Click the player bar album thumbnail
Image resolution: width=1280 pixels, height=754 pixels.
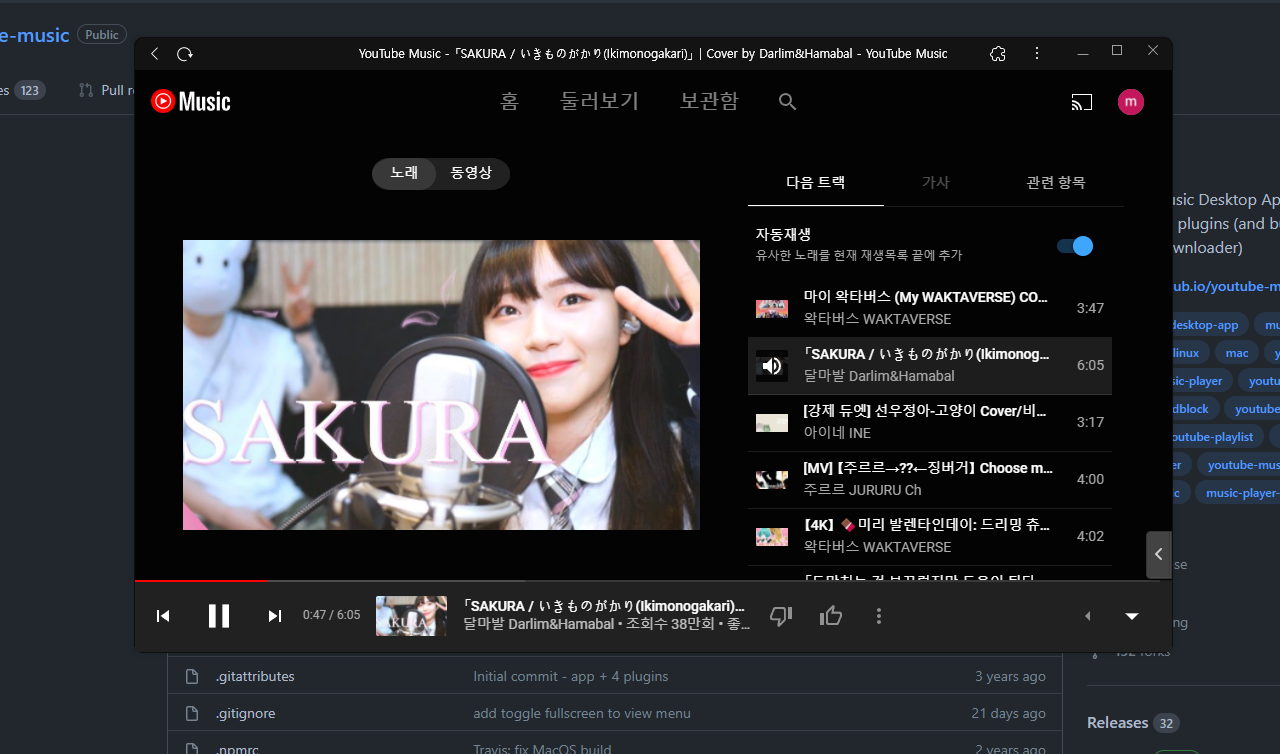point(411,616)
